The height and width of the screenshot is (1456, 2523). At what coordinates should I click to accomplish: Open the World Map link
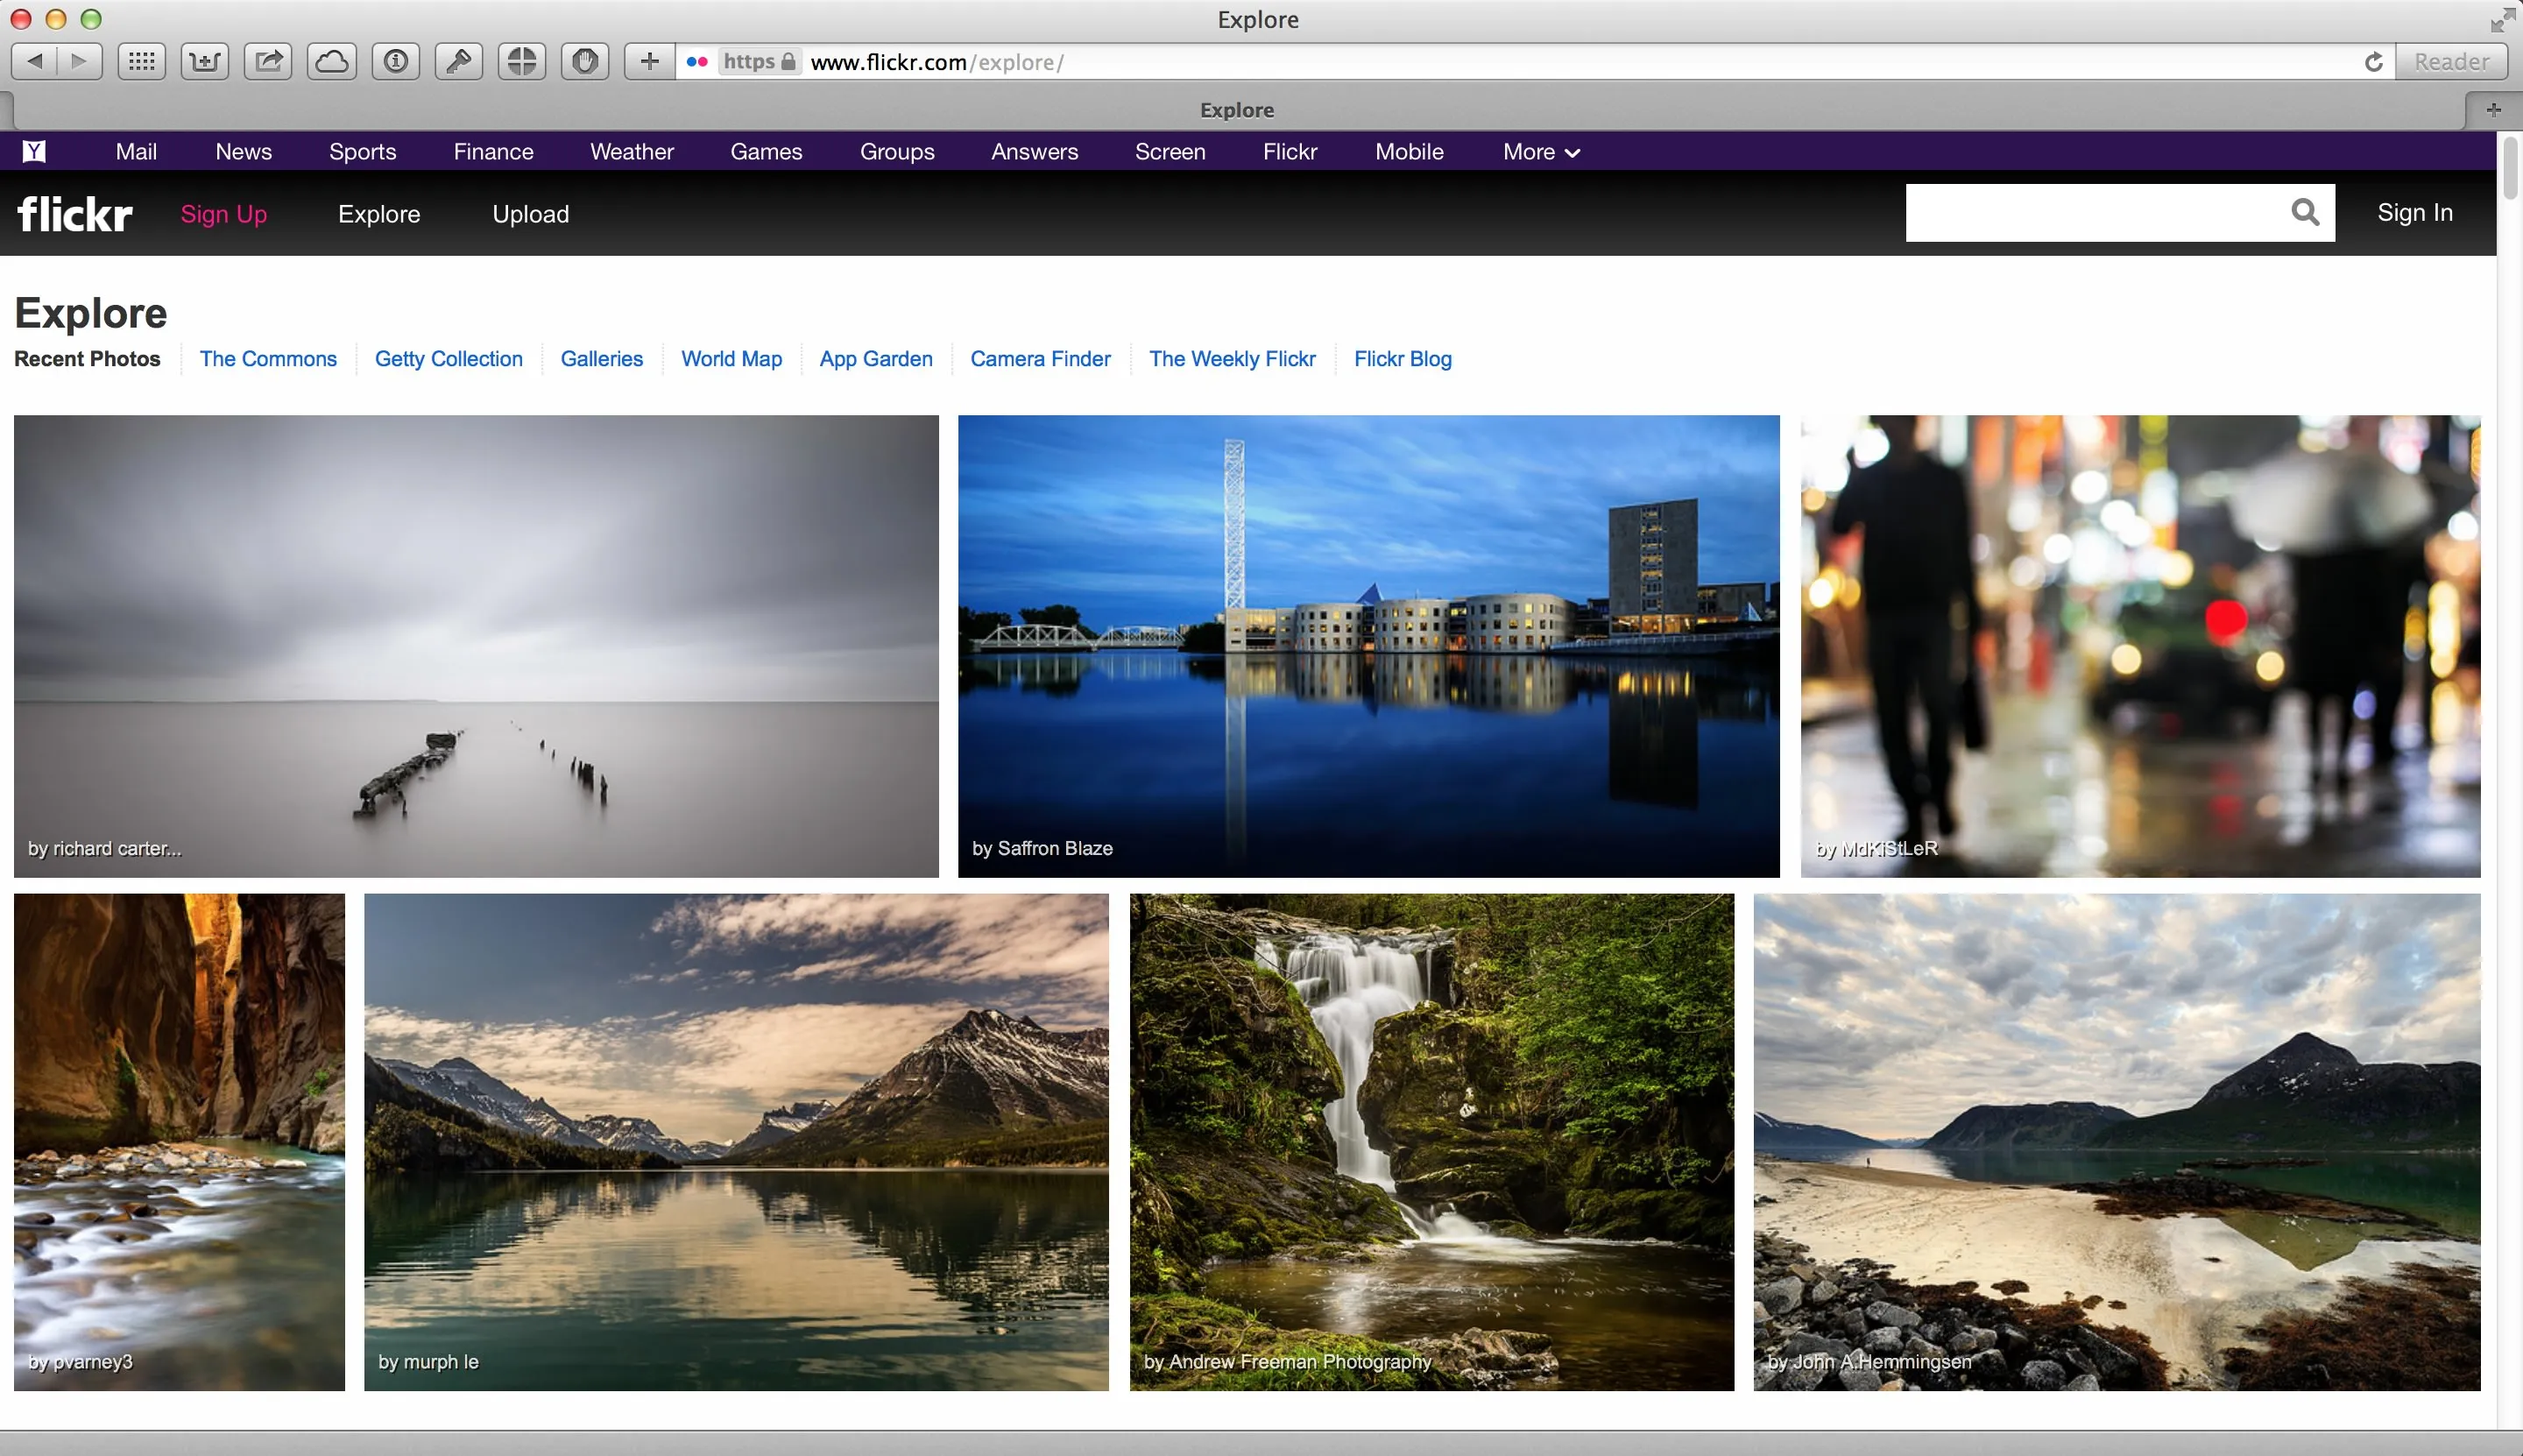(x=732, y=359)
